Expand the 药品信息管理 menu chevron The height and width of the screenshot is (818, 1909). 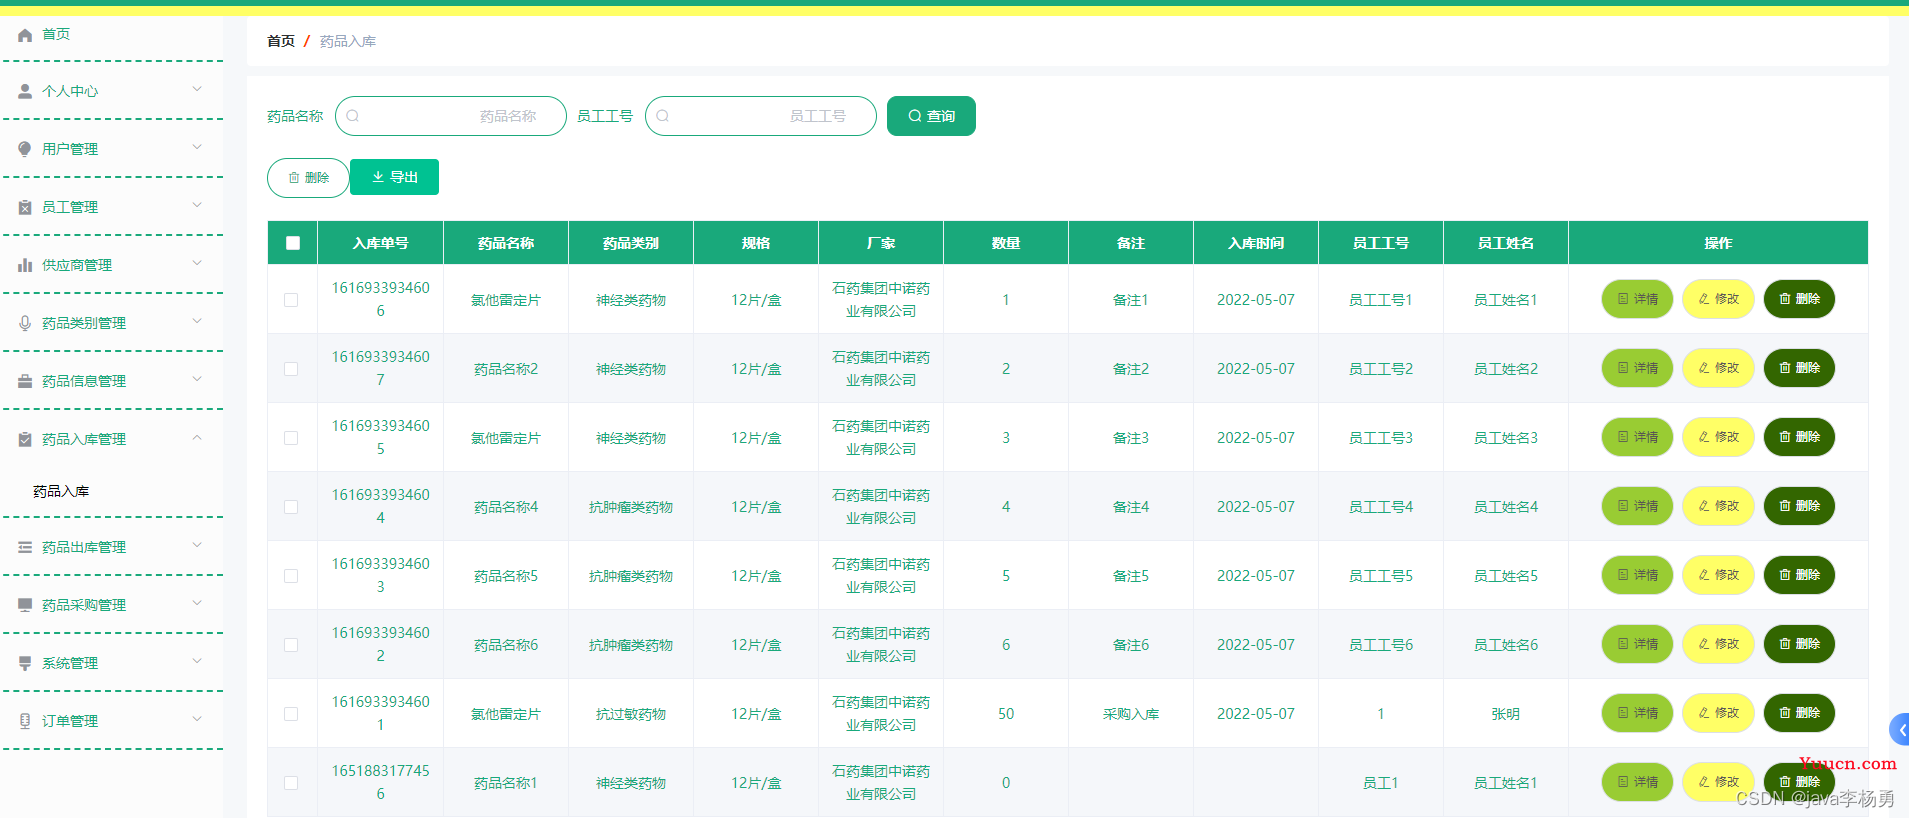pos(197,379)
